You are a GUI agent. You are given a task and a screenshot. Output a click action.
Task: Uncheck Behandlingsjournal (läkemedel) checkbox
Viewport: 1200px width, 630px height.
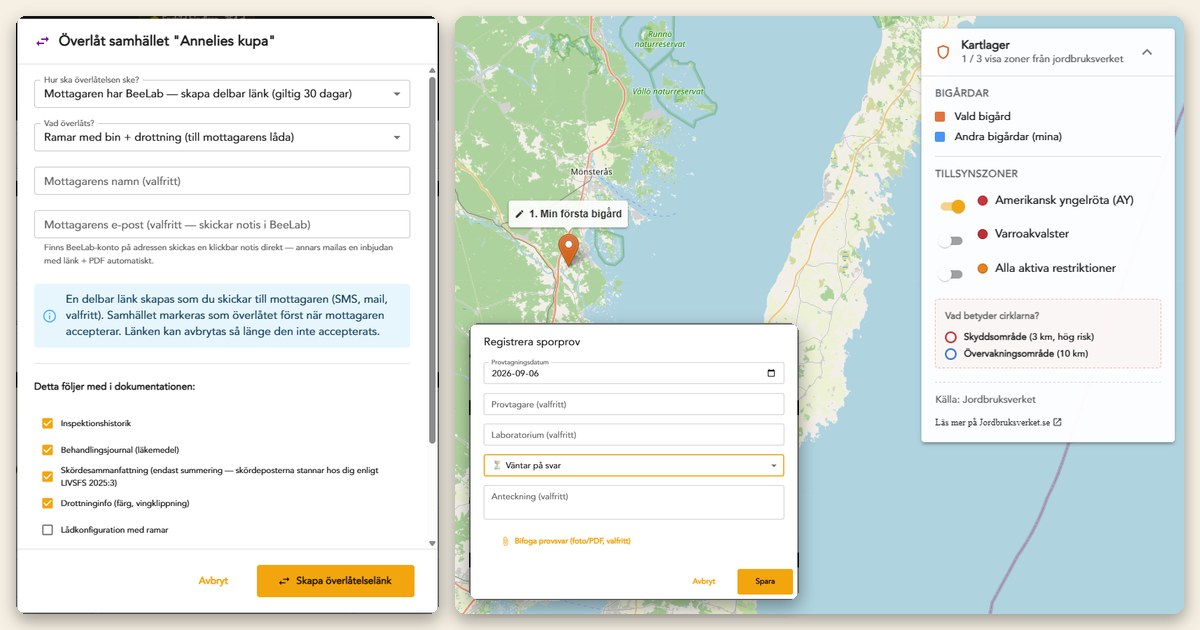click(47, 450)
